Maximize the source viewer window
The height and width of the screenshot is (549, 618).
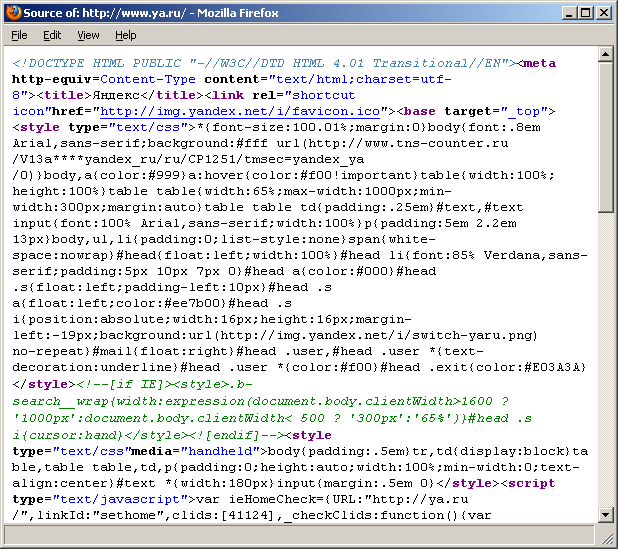coord(586,13)
